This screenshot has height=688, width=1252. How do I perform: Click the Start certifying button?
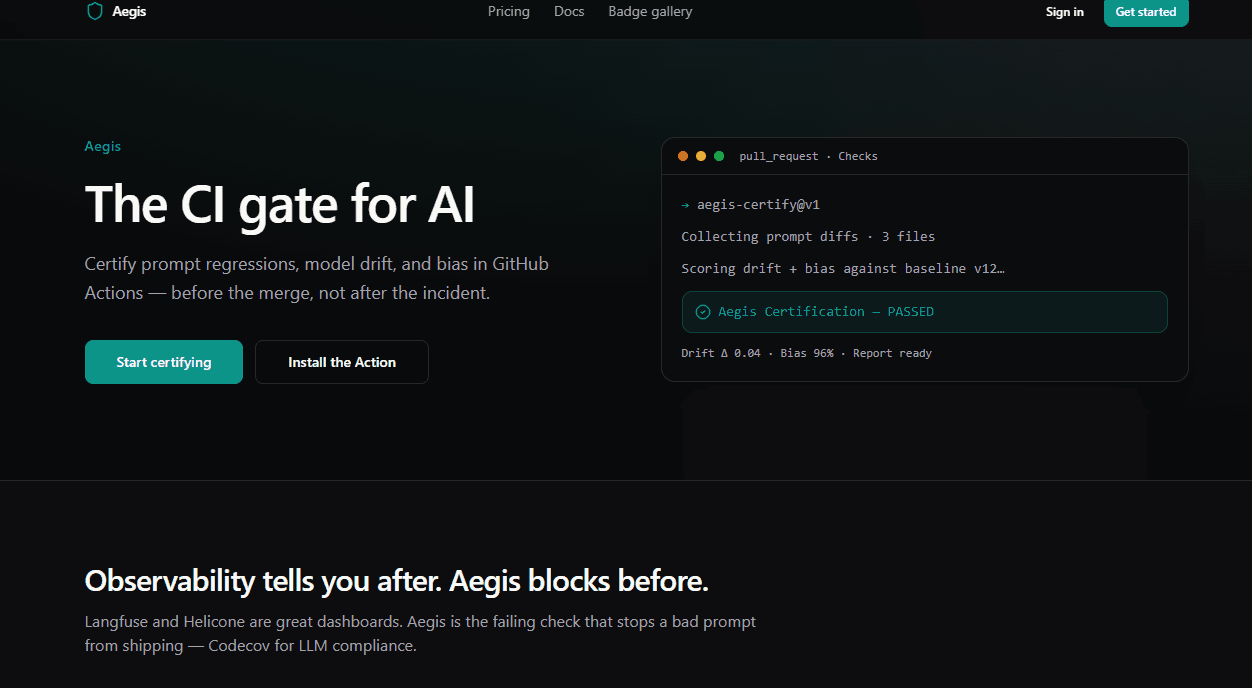coord(164,362)
